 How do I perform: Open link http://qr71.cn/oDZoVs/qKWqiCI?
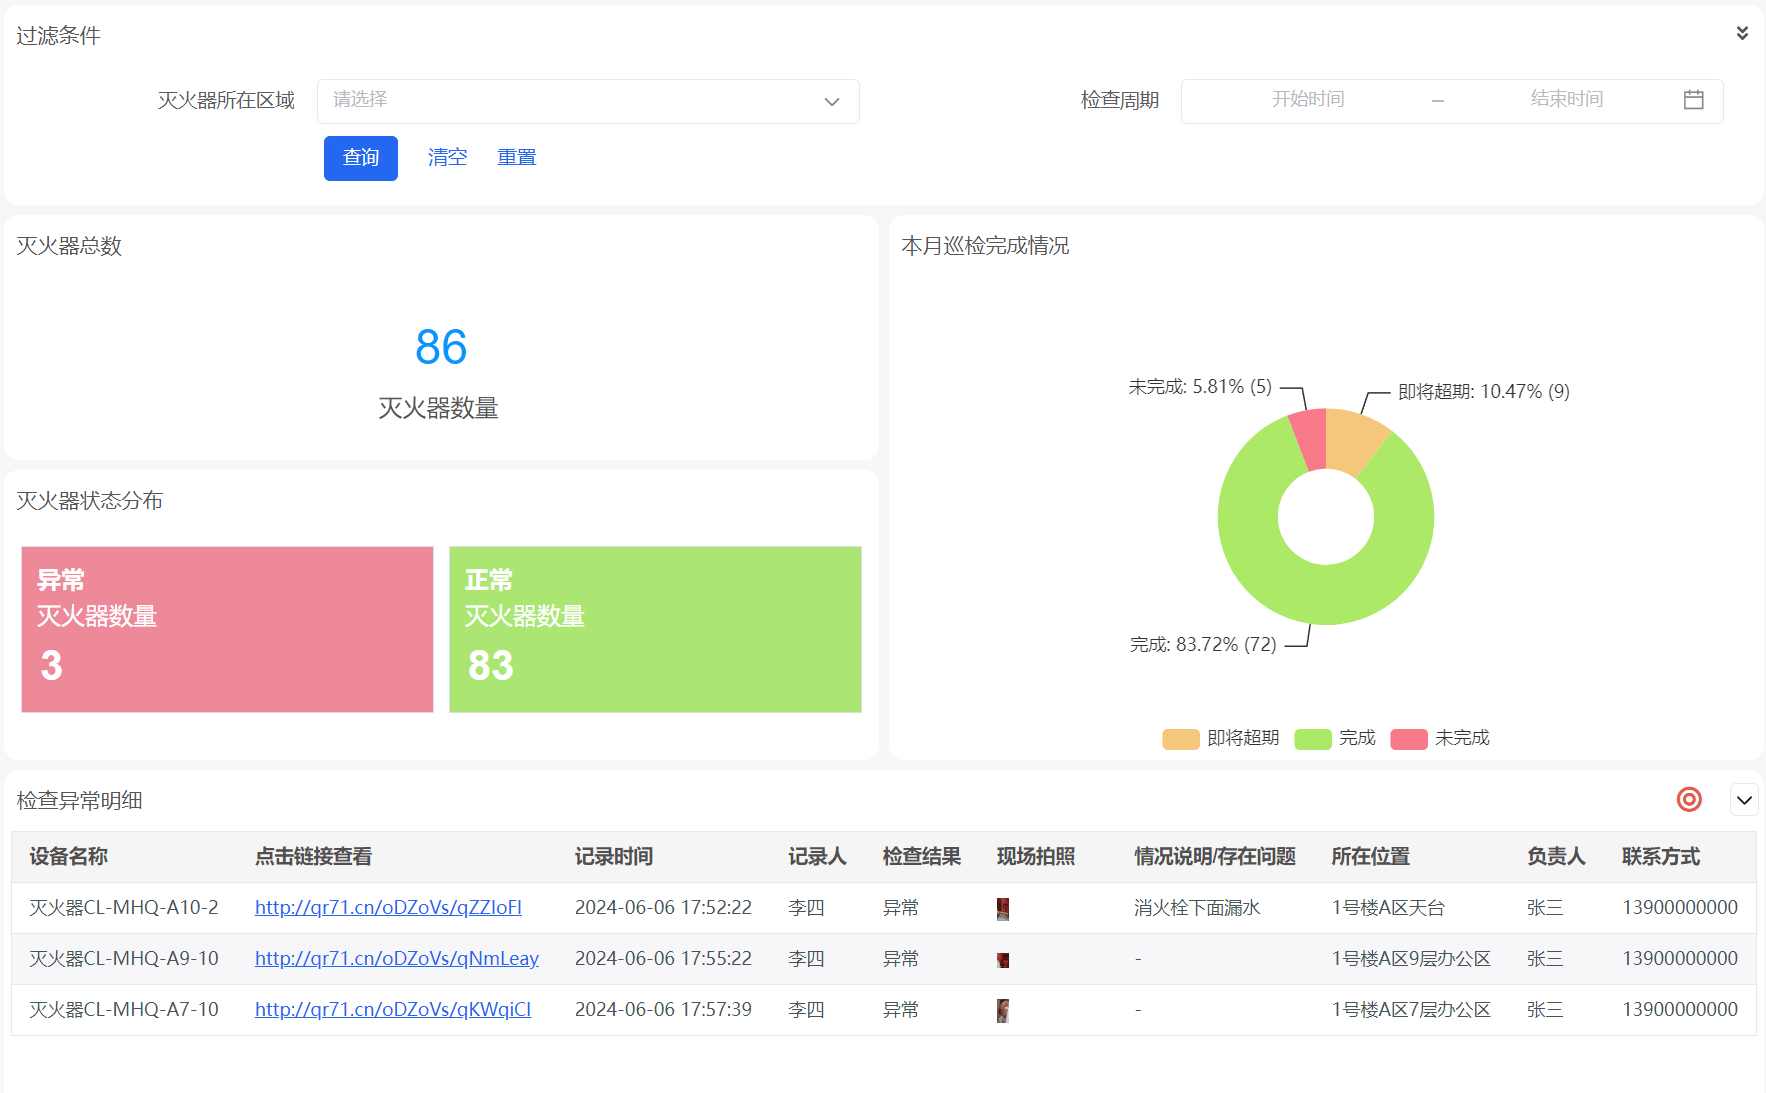coord(393,1009)
